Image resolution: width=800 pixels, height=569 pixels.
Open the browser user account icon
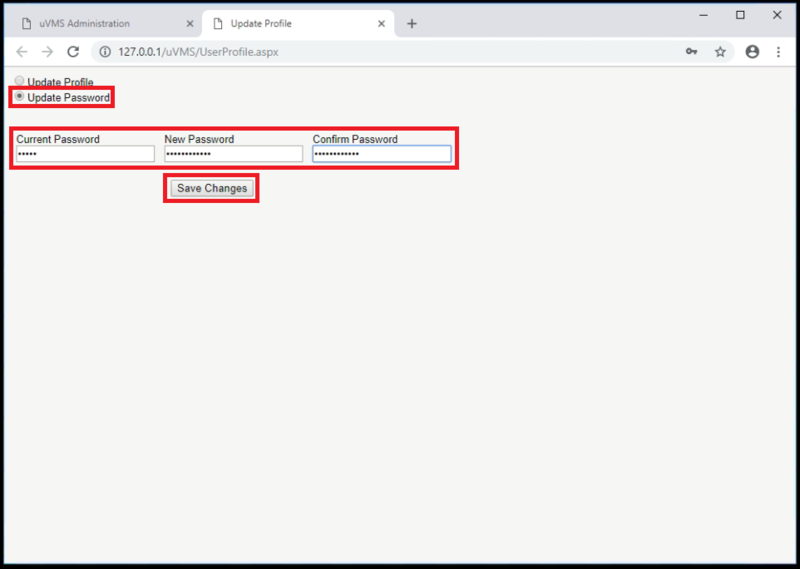pos(752,52)
